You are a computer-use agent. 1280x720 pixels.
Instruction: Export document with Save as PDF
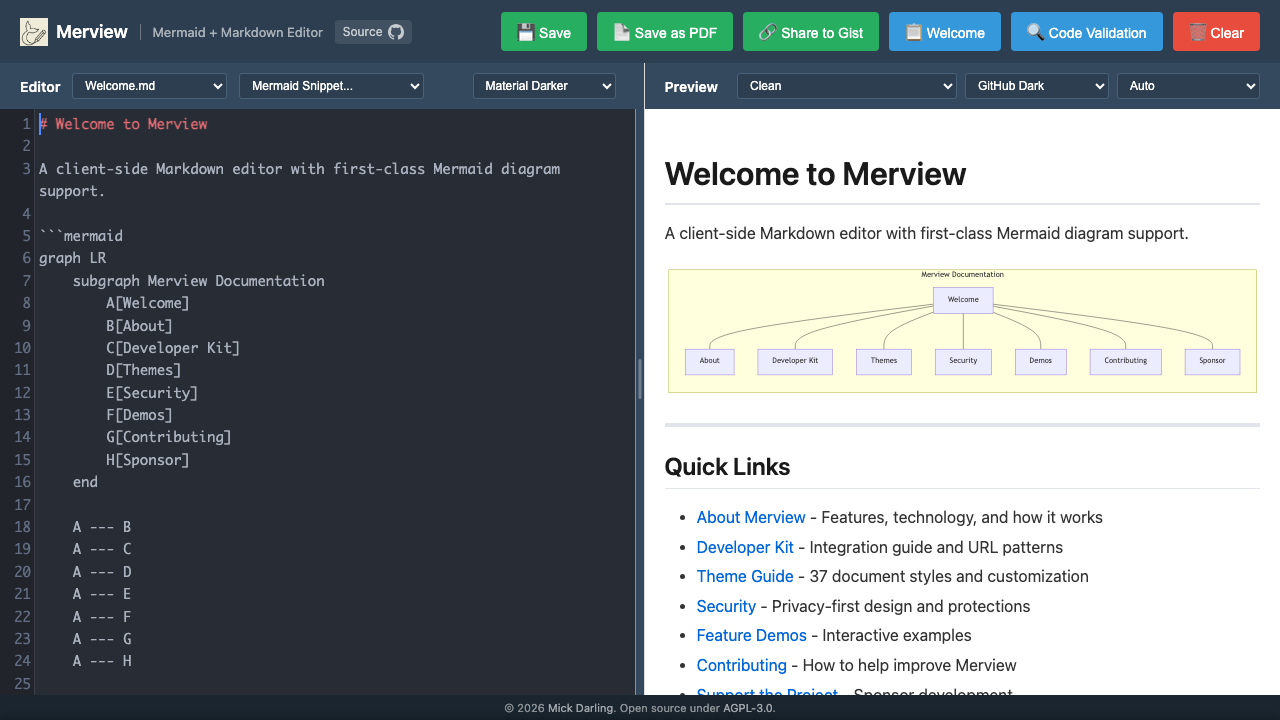[x=665, y=32]
